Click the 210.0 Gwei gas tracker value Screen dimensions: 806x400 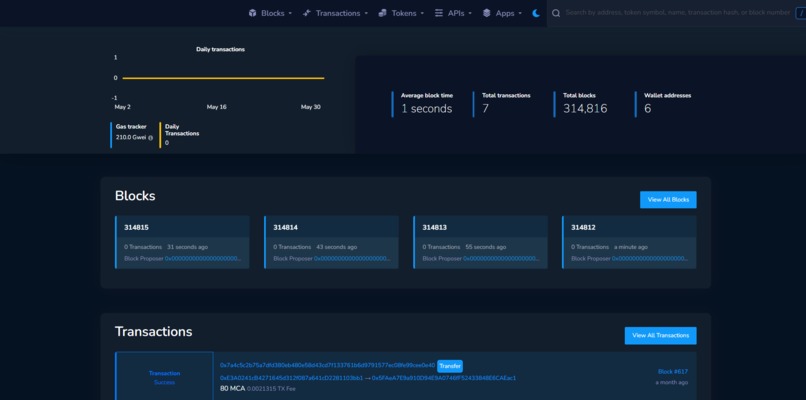pyautogui.click(x=131, y=137)
